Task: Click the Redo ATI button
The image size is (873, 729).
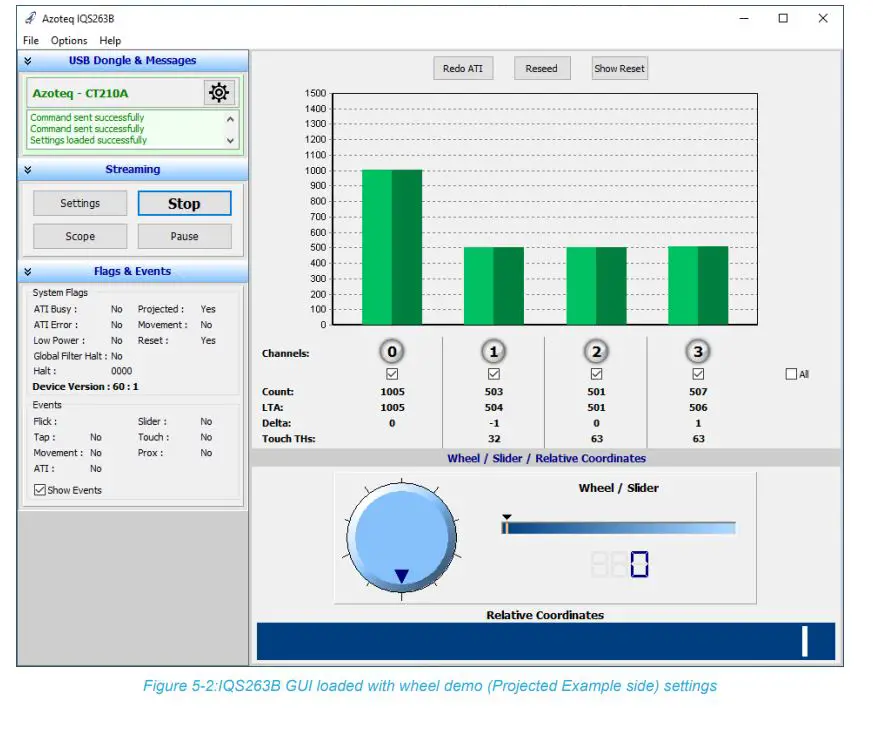Action: [463, 68]
